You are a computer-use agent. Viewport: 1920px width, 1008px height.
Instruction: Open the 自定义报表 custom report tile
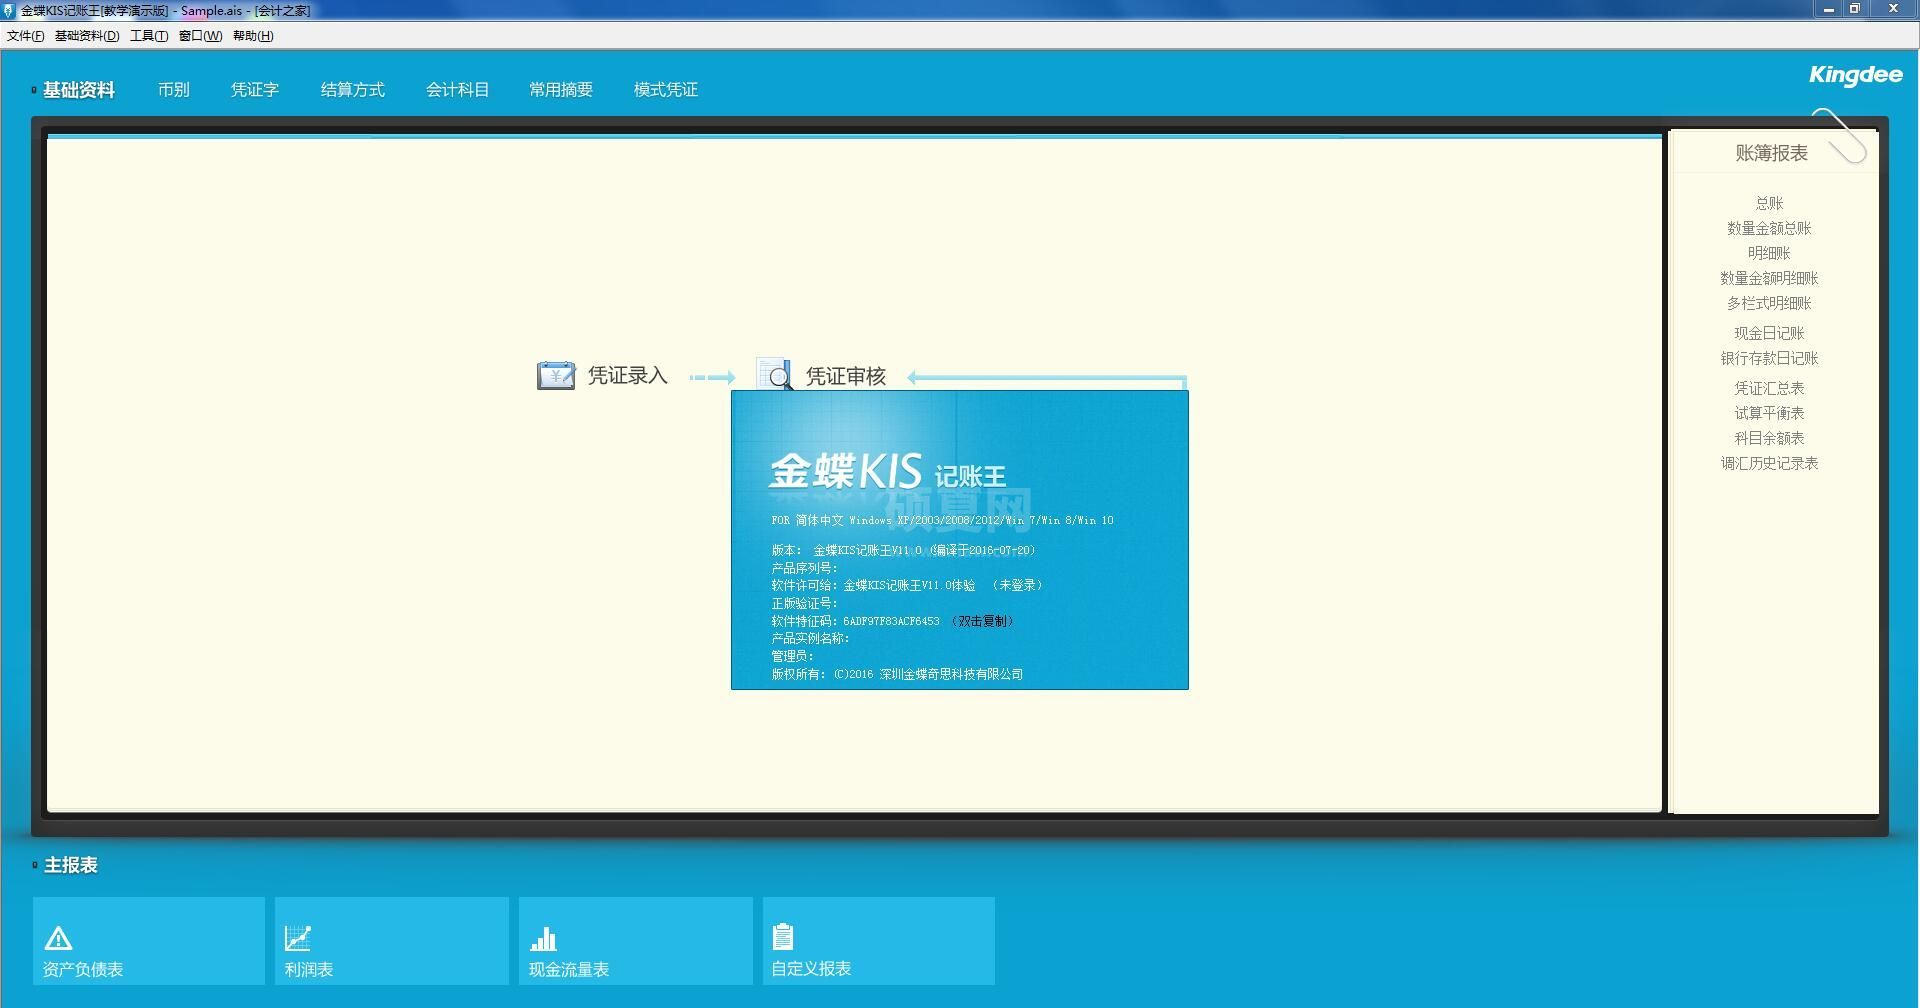click(879, 941)
